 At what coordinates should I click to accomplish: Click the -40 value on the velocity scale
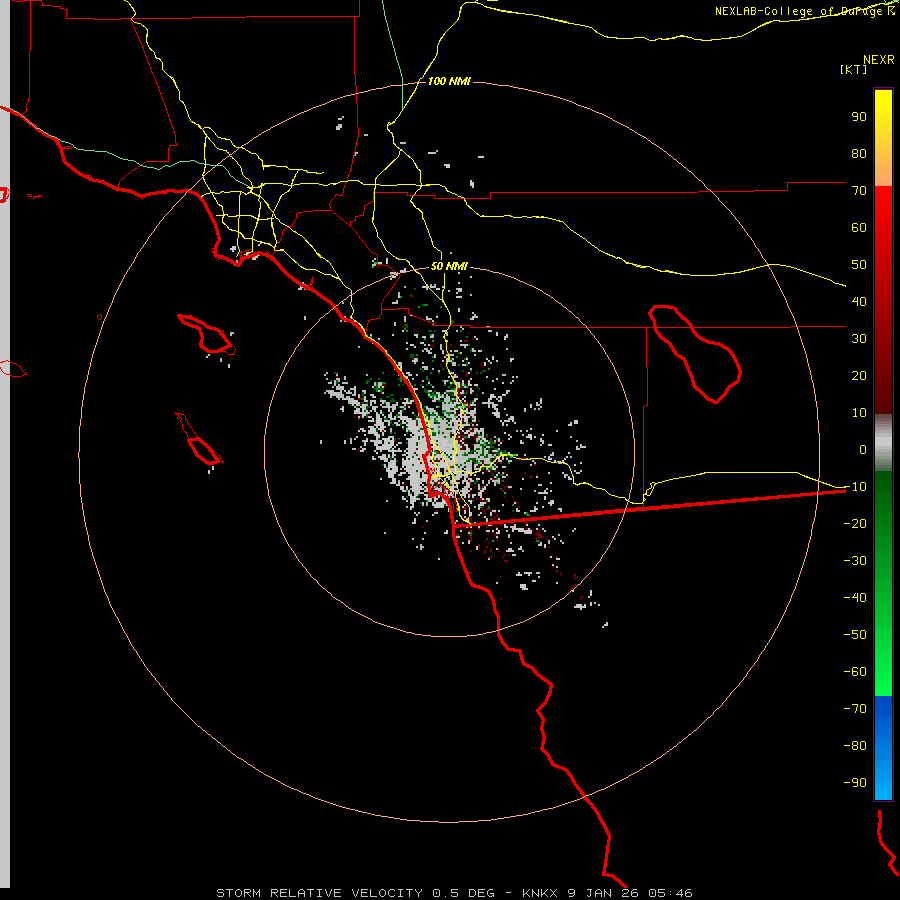(855, 598)
